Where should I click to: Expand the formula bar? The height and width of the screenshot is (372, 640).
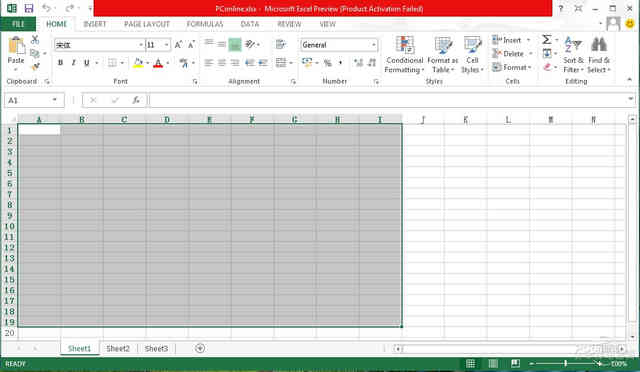point(631,99)
